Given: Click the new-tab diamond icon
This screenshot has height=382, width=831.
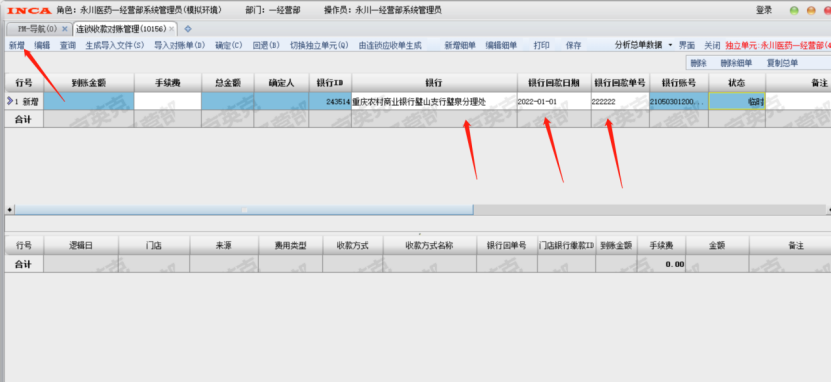Looking at the screenshot, I should pos(188,29).
